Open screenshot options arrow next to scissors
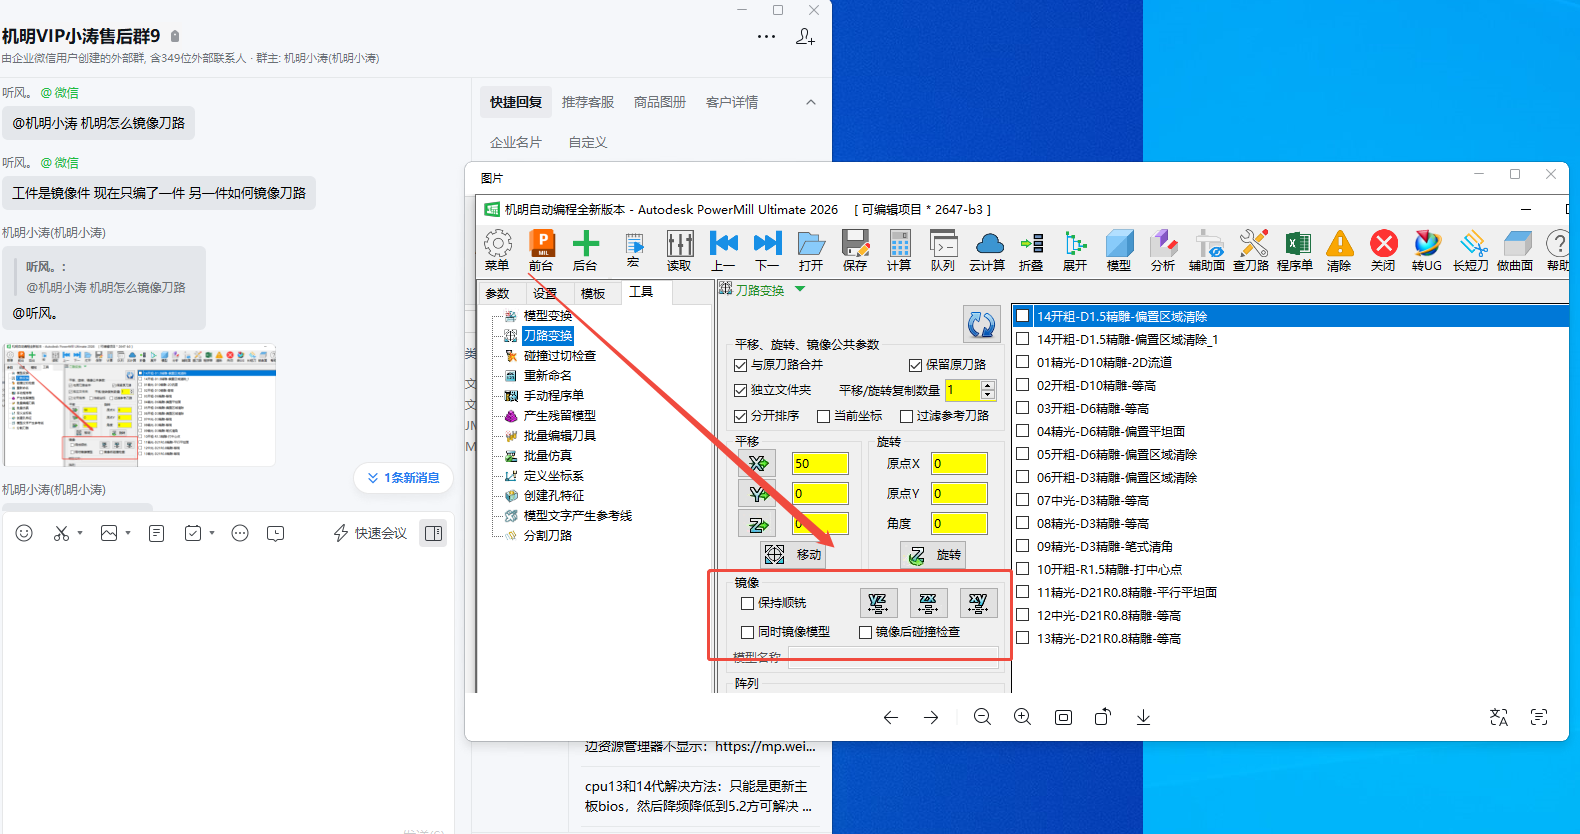Screen dimensions: 1580x834 [80, 534]
